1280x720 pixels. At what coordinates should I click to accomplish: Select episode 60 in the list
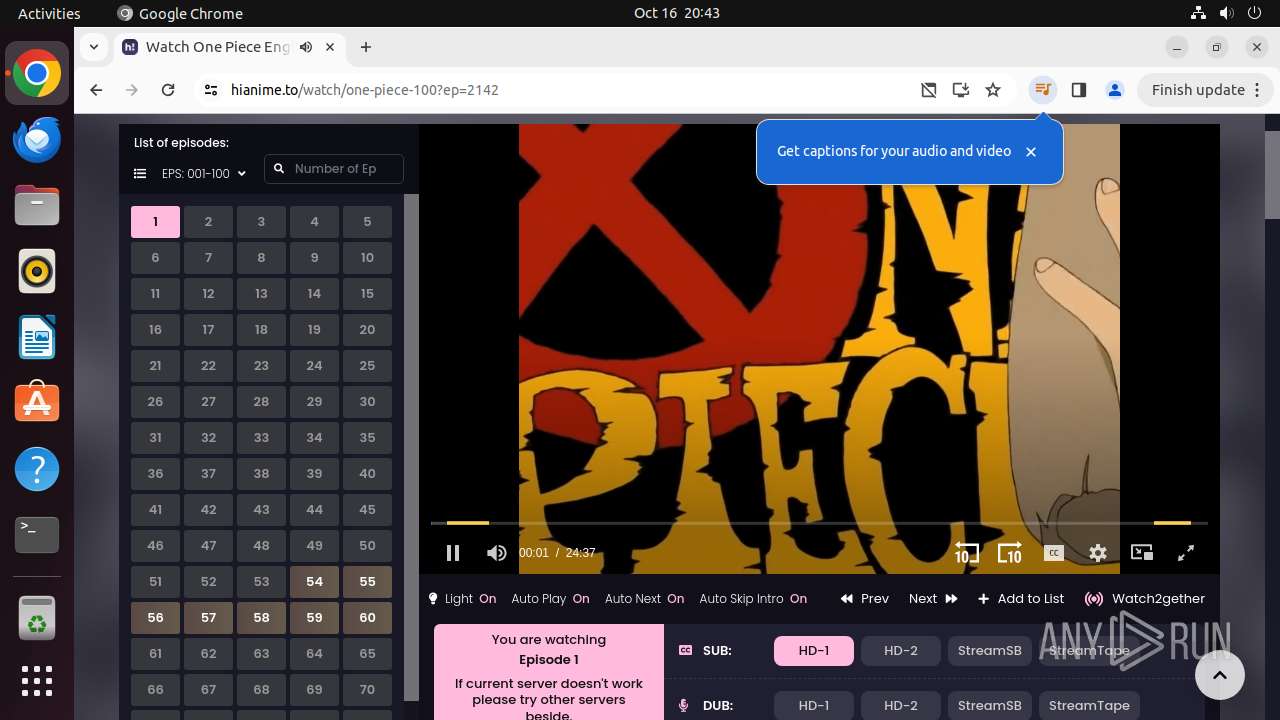367,618
